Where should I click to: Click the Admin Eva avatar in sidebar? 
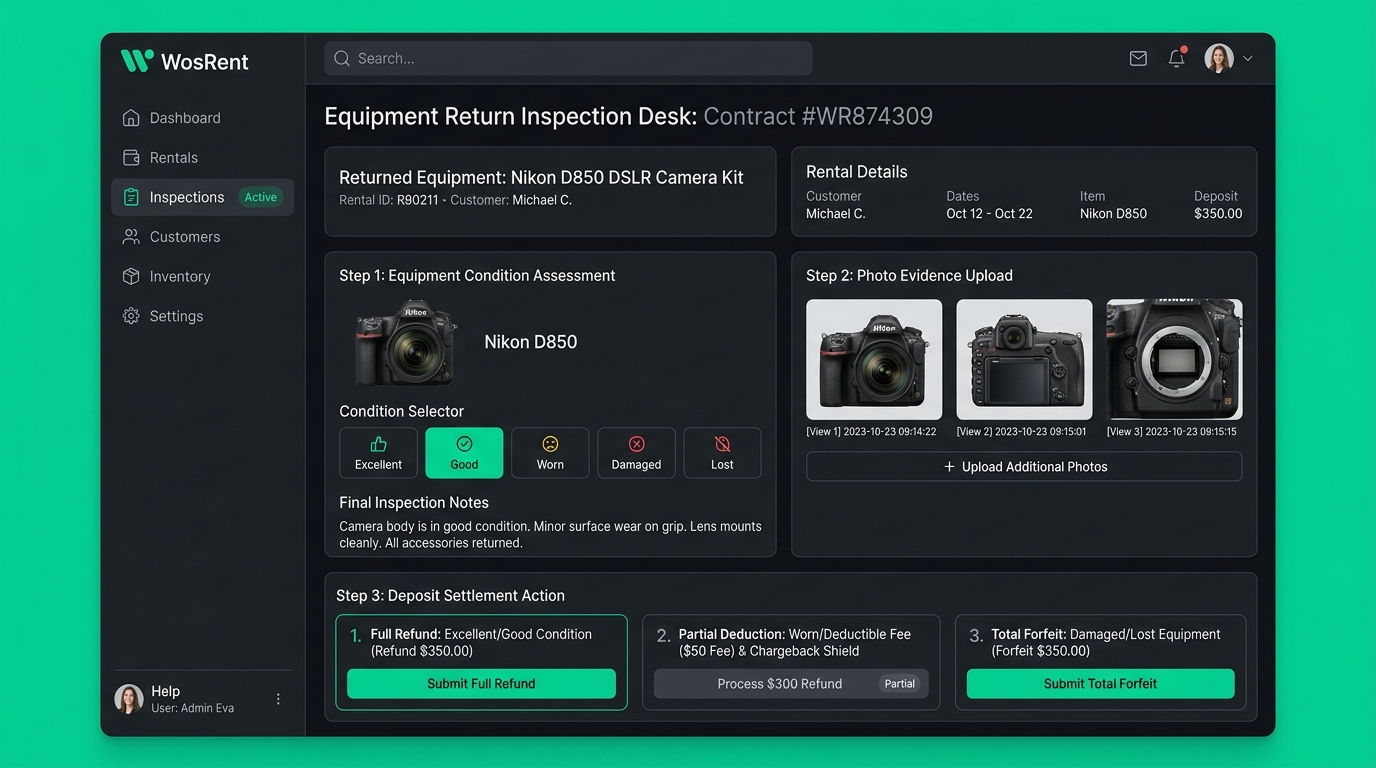(x=129, y=699)
